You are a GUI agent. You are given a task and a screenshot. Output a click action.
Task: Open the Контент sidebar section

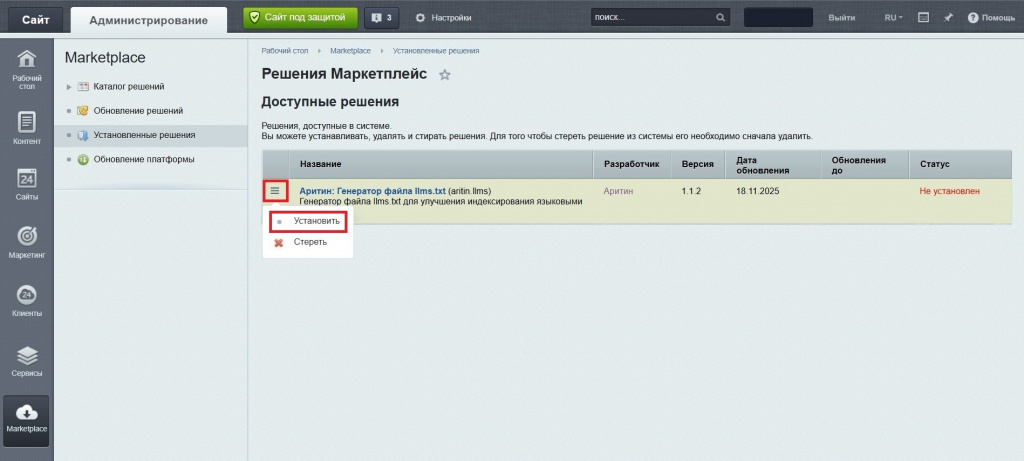click(x=27, y=128)
